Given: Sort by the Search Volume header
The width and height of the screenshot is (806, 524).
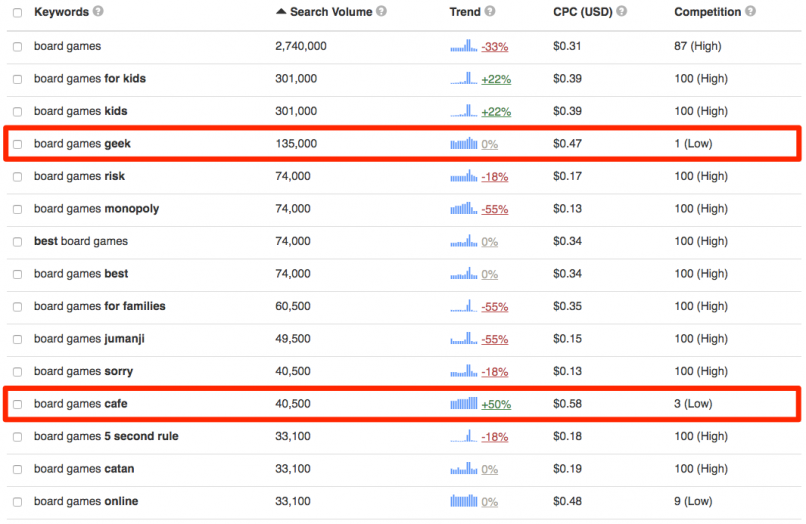Looking at the screenshot, I should click(331, 12).
